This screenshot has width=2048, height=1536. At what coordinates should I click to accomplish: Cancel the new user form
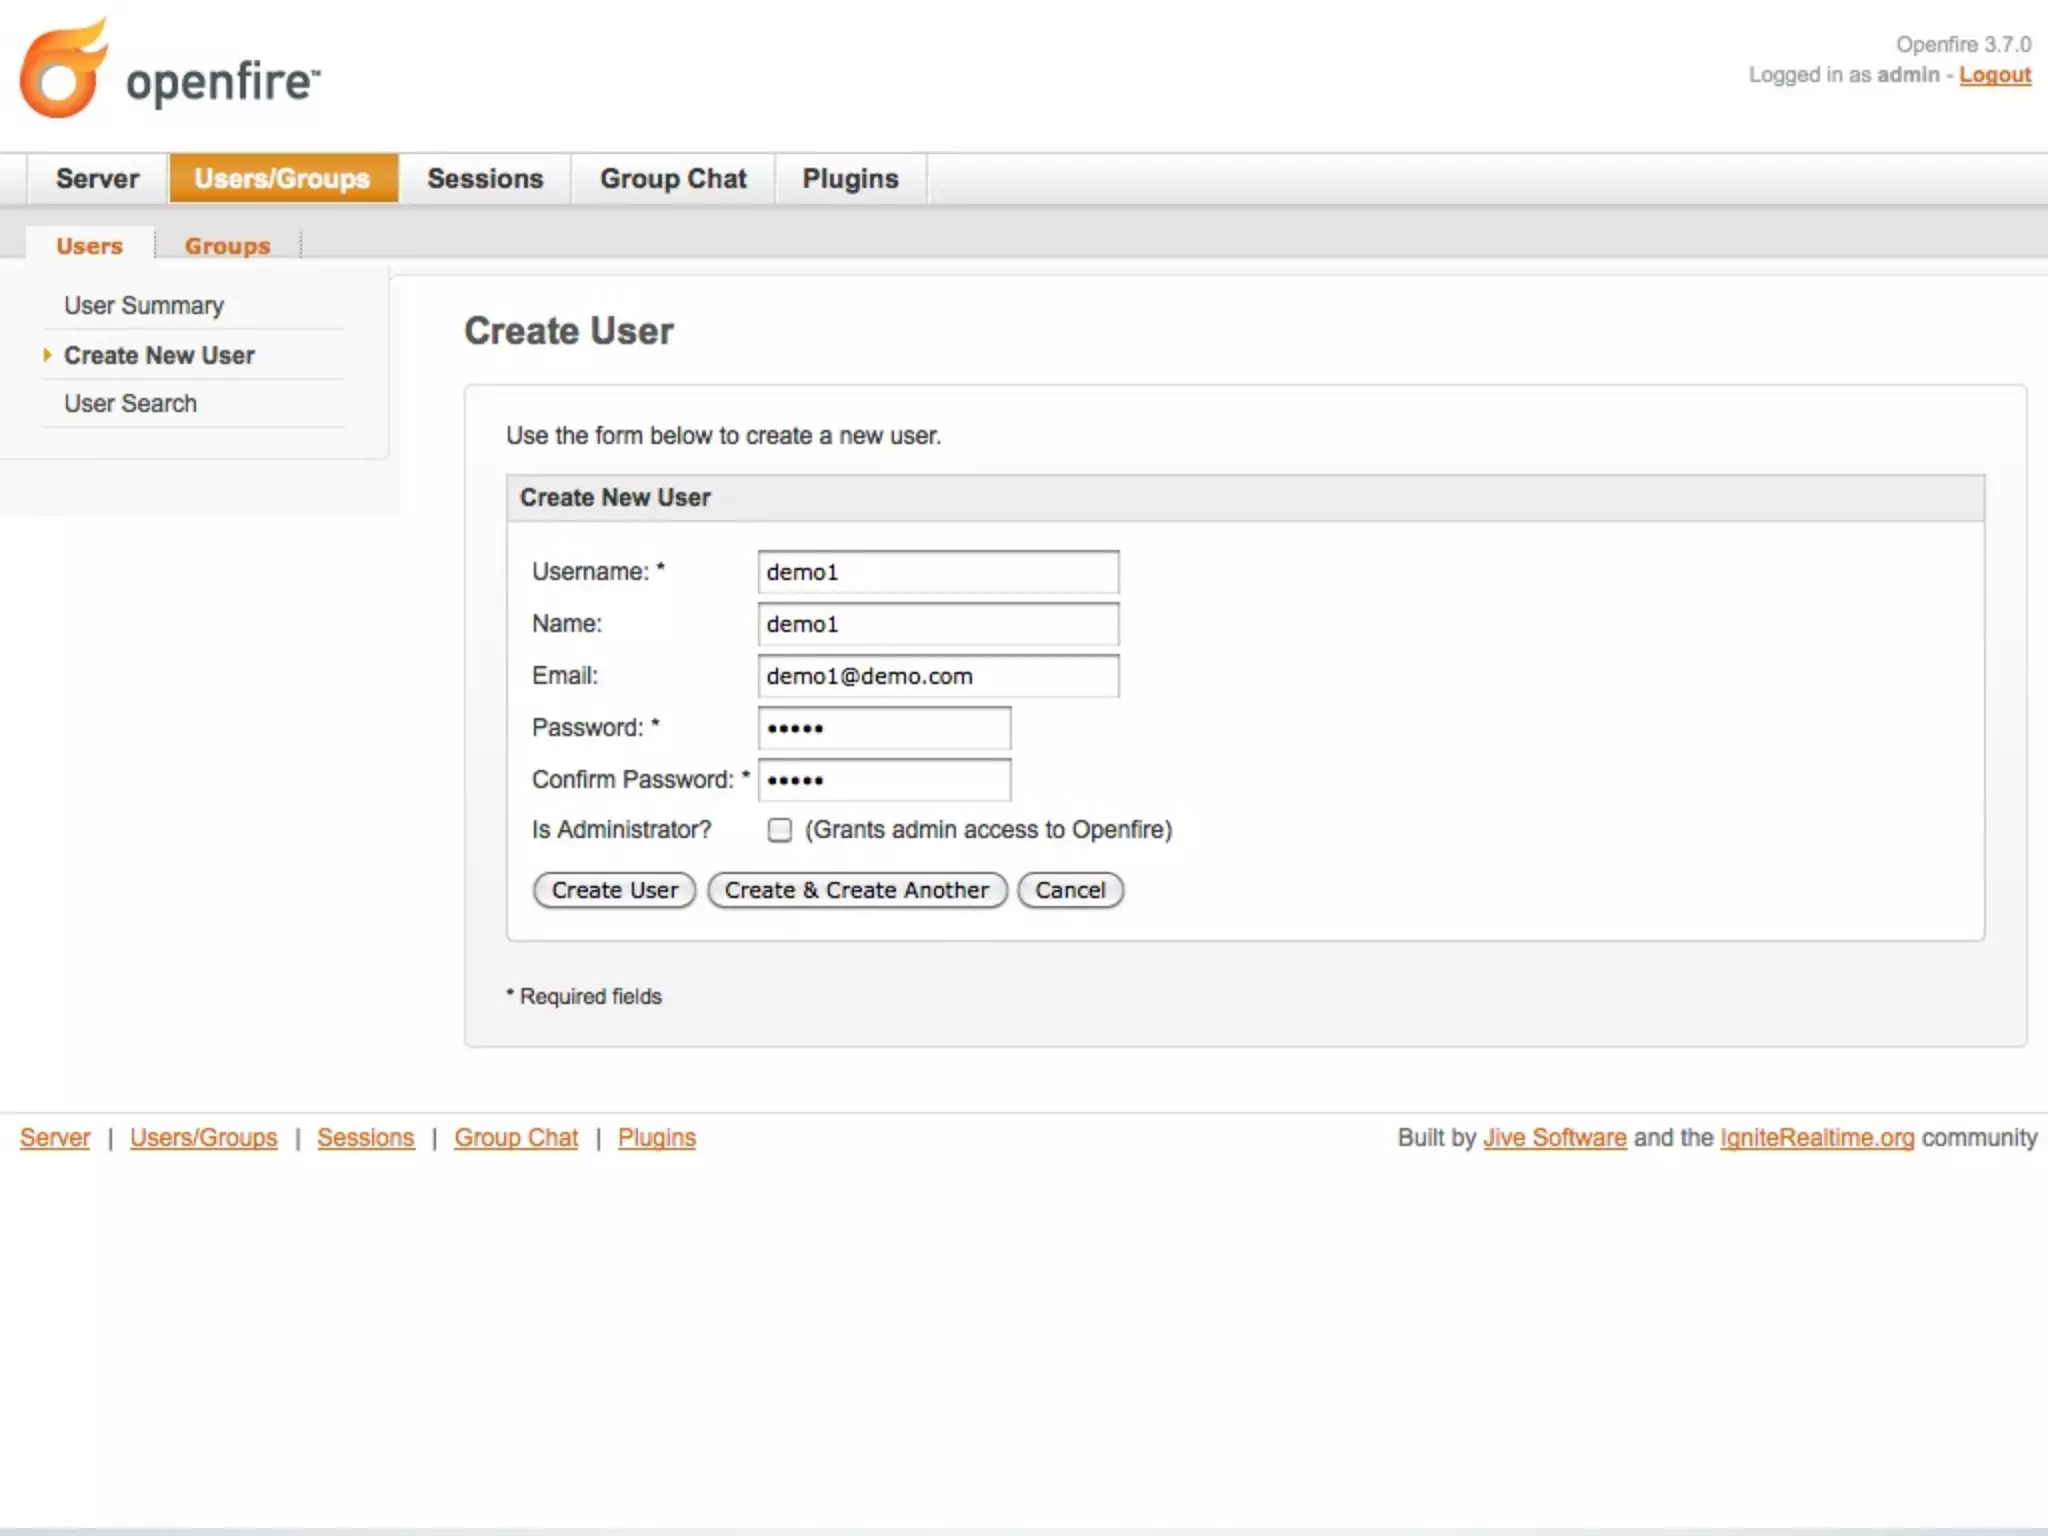click(1070, 890)
